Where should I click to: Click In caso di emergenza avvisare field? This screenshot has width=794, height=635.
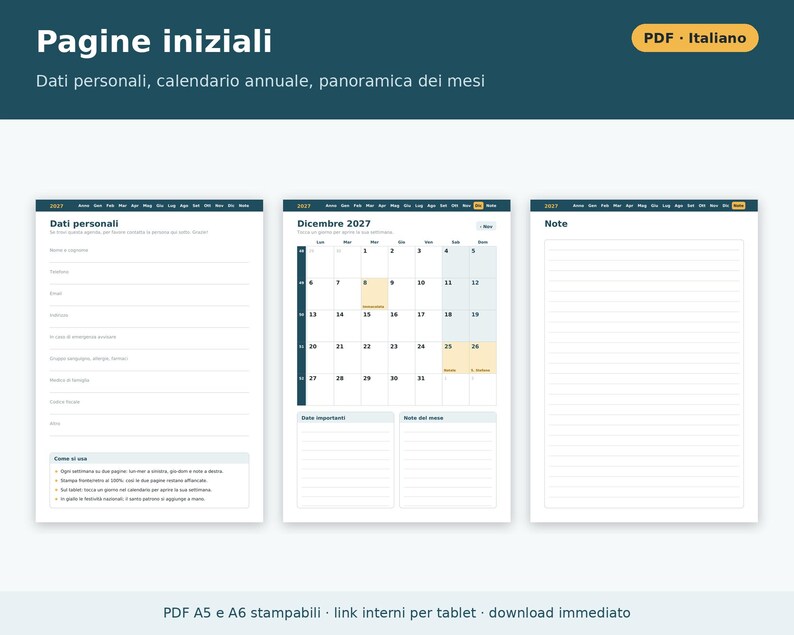pyautogui.click(x=149, y=341)
